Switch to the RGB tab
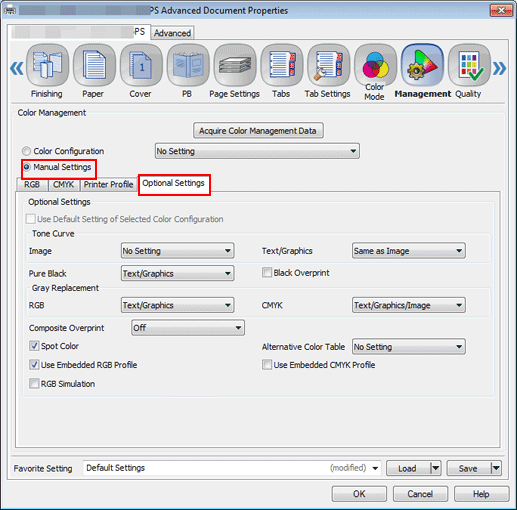Viewport: 517px width, 510px height. tap(32, 185)
